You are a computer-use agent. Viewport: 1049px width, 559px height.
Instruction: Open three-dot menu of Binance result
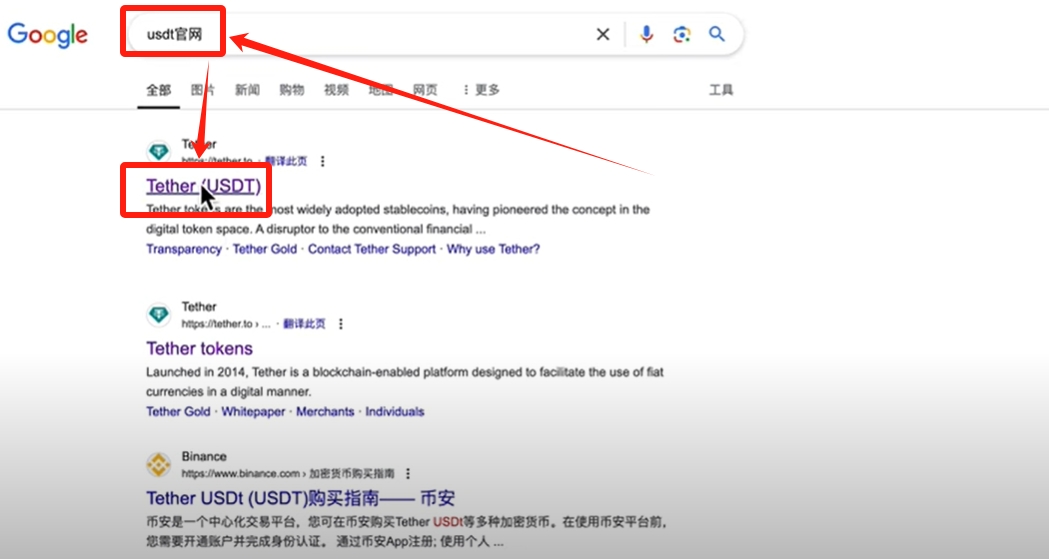coord(407,473)
